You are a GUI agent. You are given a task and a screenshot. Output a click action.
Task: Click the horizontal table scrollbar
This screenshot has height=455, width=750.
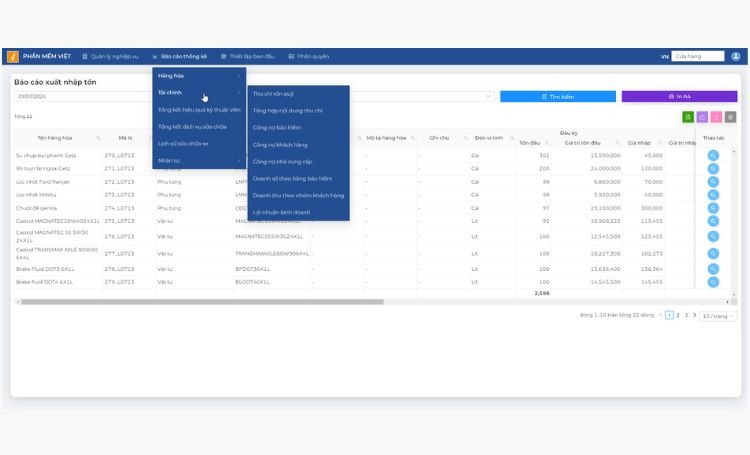tap(202, 302)
